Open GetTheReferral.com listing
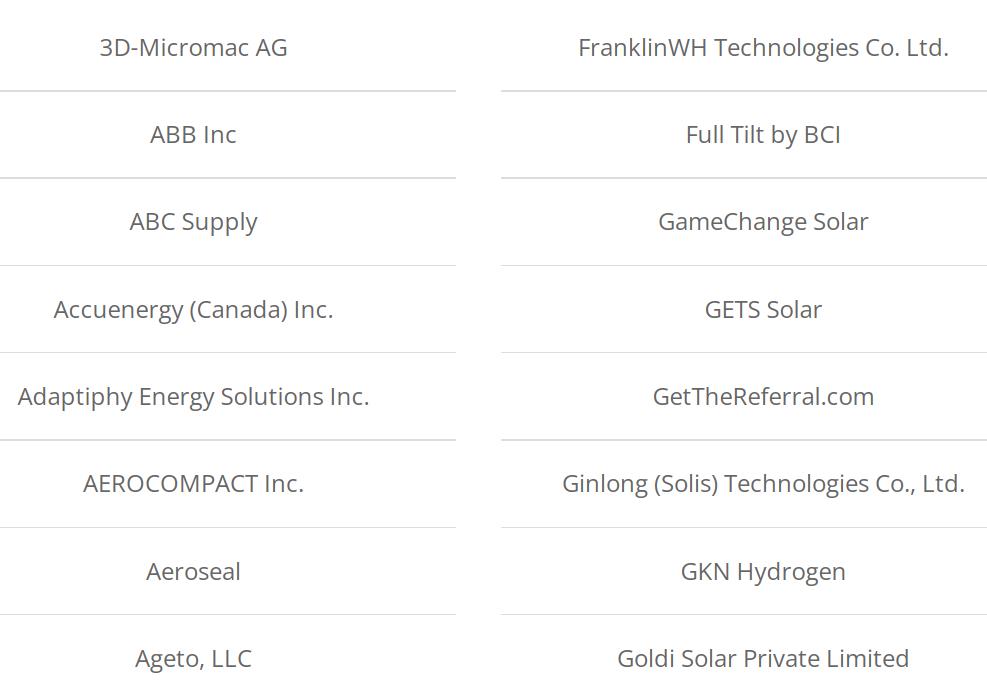This screenshot has width=987, height=695. click(x=763, y=397)
